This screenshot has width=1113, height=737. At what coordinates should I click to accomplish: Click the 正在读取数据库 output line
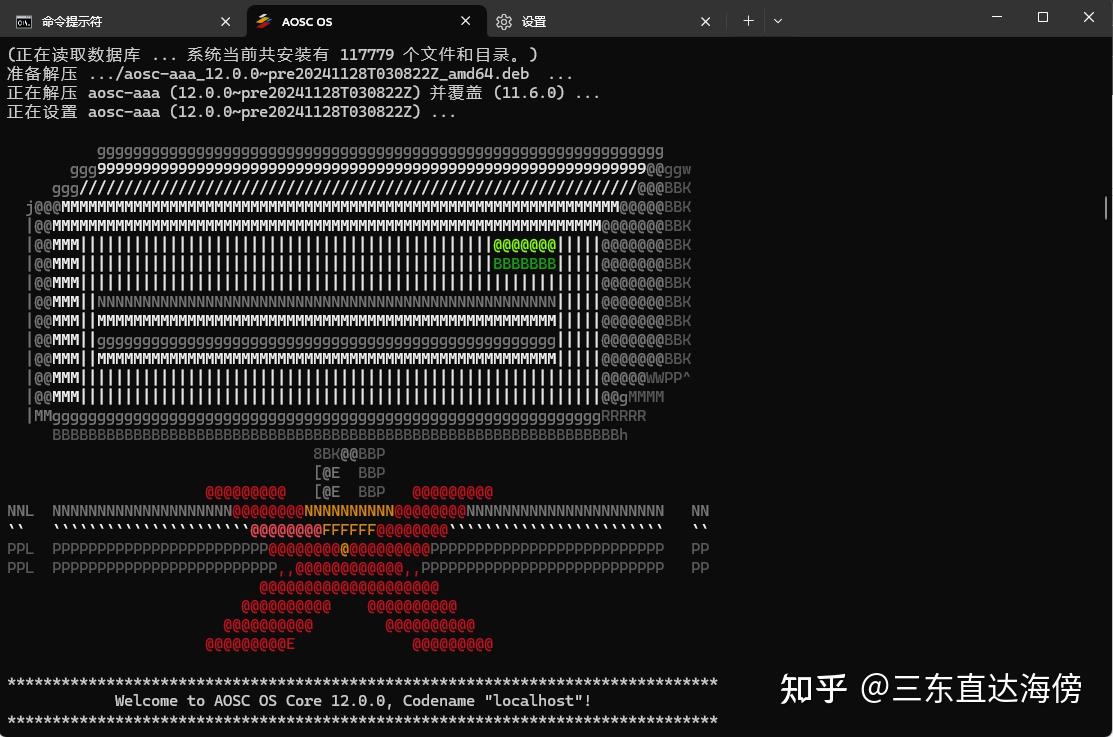(270, 54)
